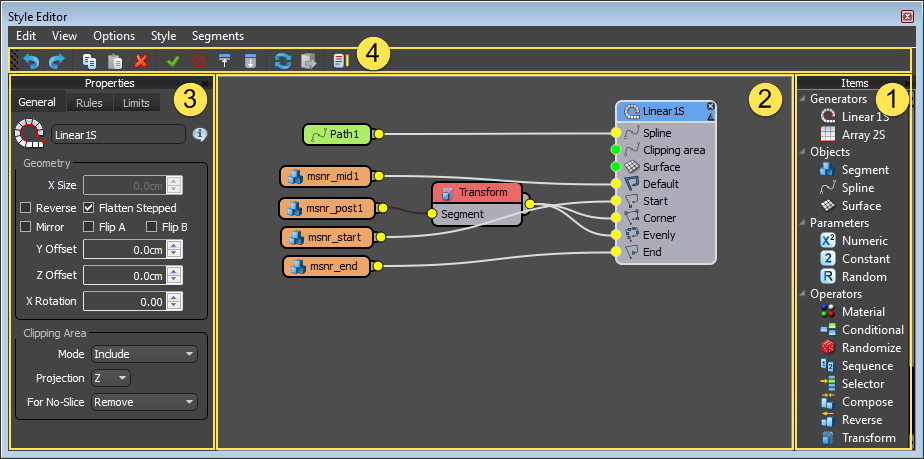924x459 pixels.
Task: Open the Segments menu
Action: tap(217, 35)
